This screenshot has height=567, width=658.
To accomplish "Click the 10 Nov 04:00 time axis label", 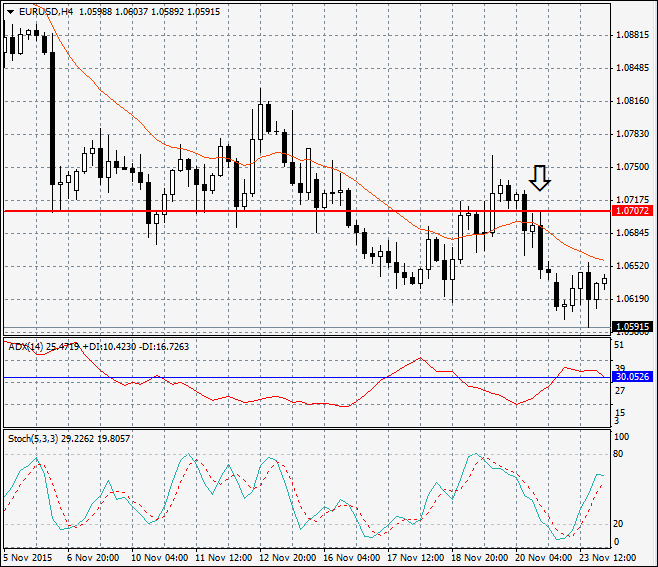I will [x=159, y=558].
